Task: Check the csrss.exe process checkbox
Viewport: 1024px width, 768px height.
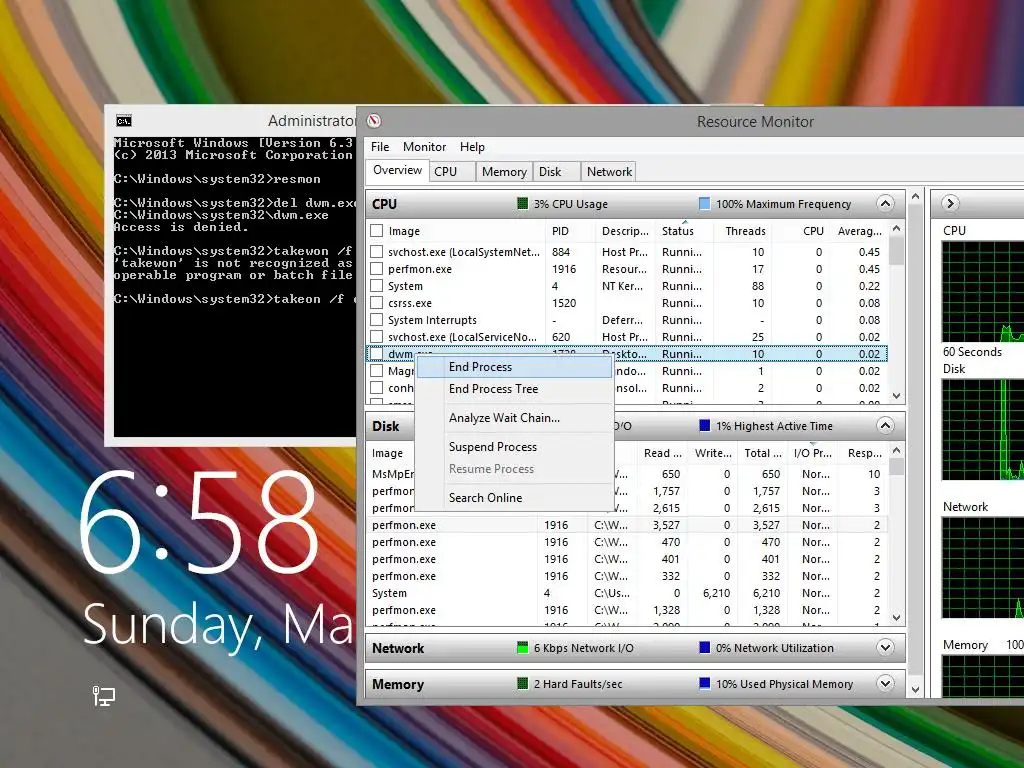Action: (376, 302)
